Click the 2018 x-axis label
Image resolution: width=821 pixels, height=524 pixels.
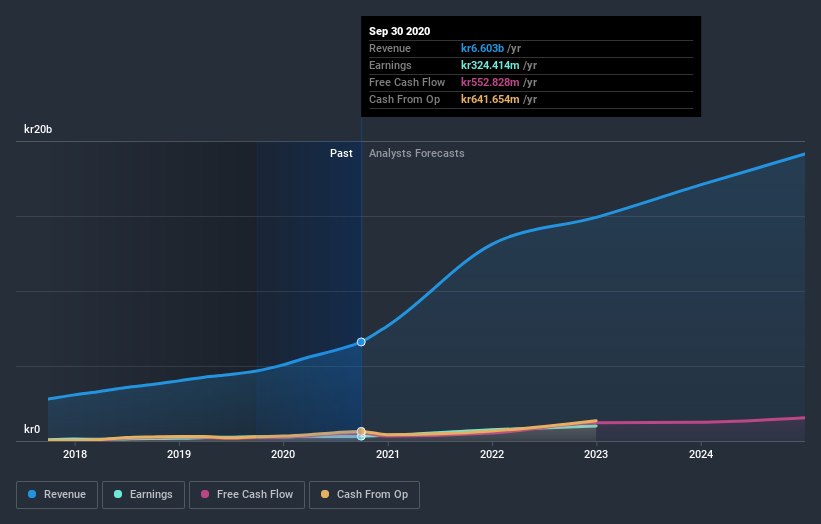75,454
